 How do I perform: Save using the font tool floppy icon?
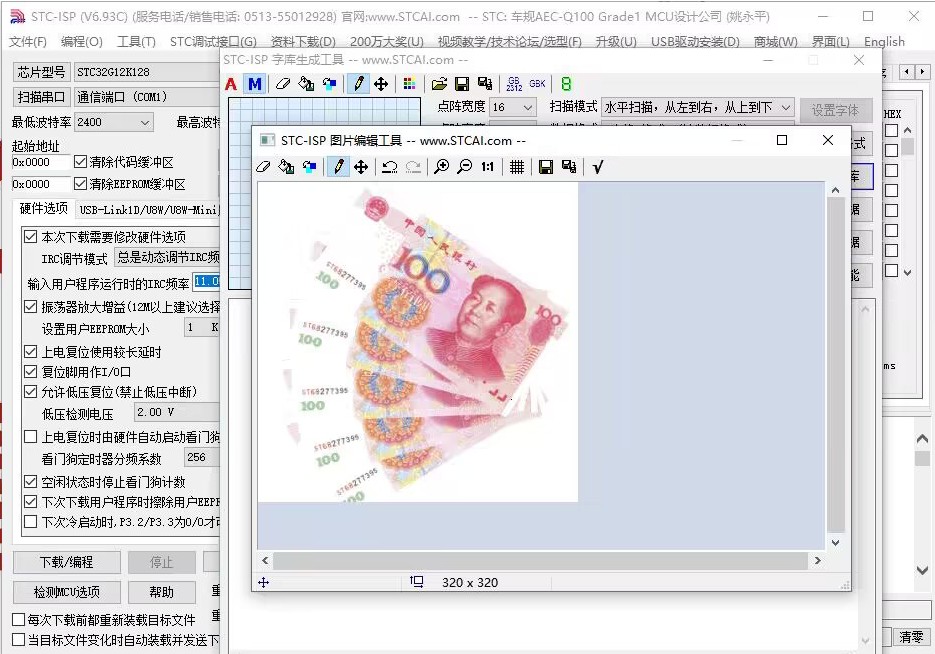pos(462,84)
